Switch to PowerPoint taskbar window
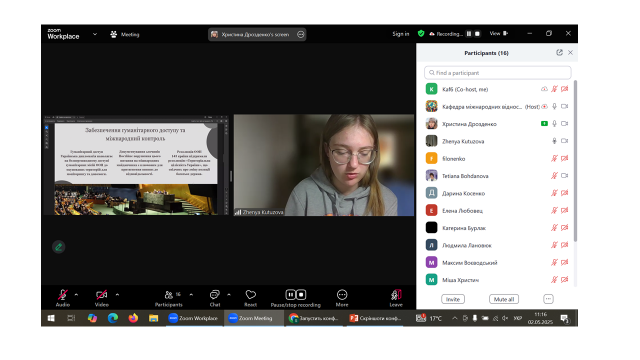This screenshot has width=640, height=360. (375, 318)
